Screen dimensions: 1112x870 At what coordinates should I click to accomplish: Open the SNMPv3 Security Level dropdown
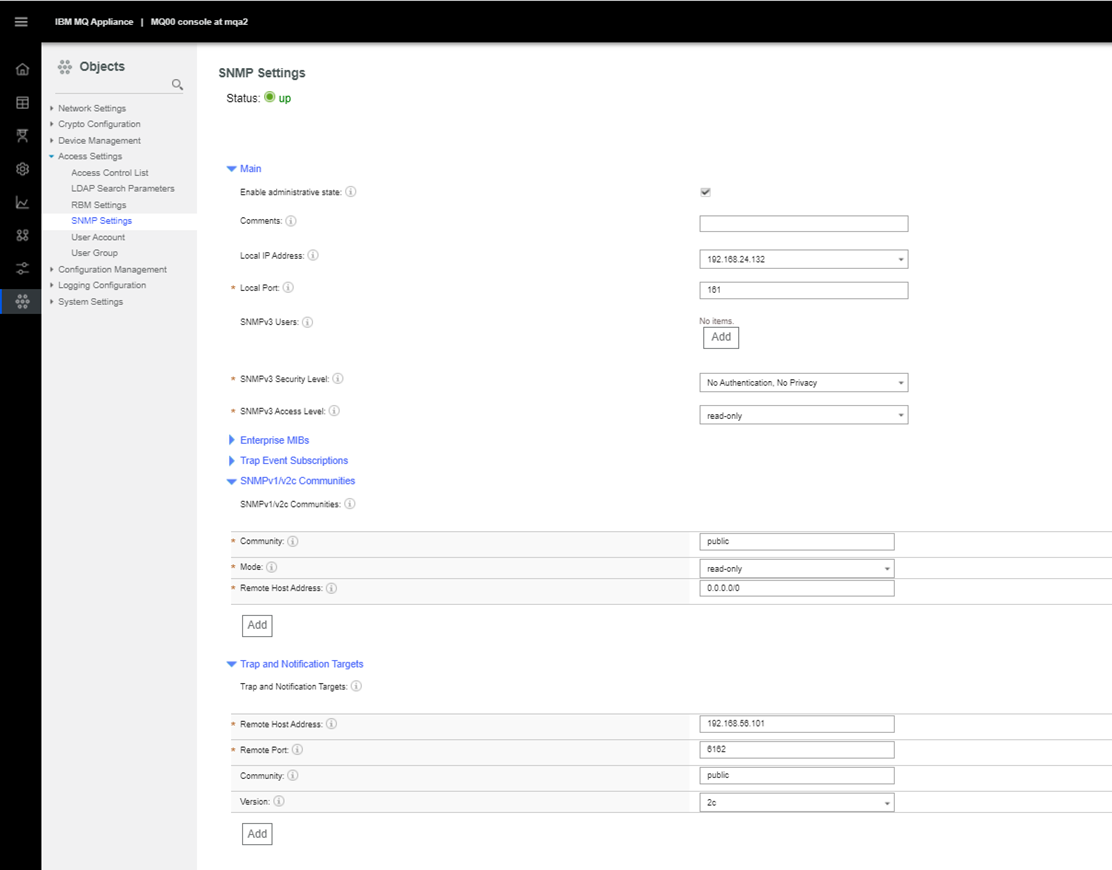(804, 383)
